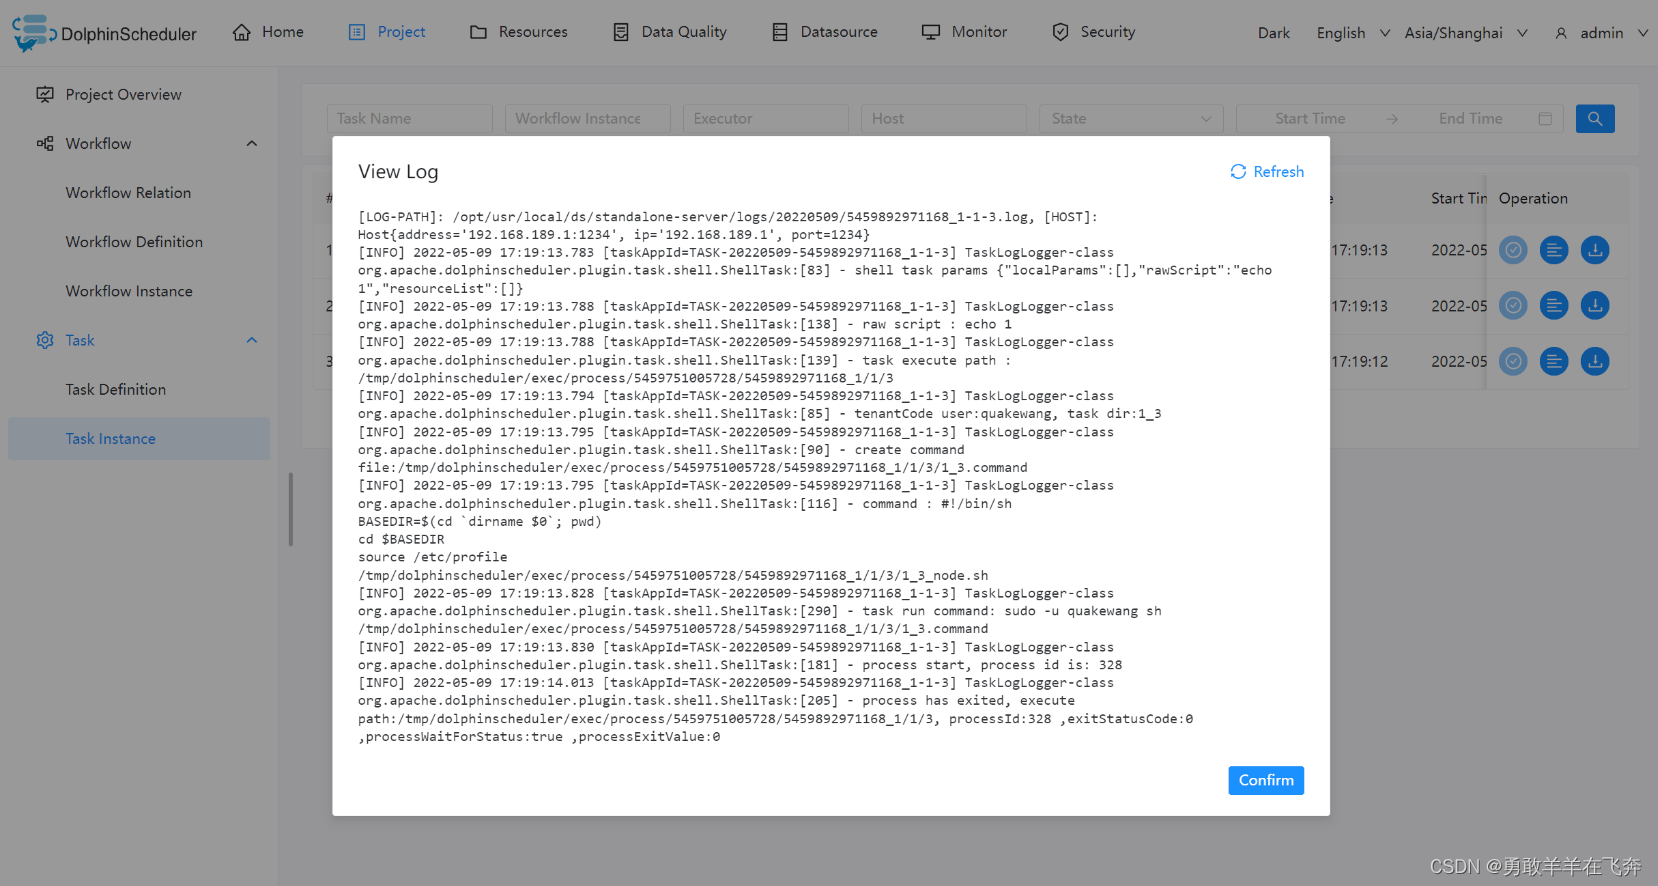
Task: Open the State filter dropdown
Action: (1131, 118)
